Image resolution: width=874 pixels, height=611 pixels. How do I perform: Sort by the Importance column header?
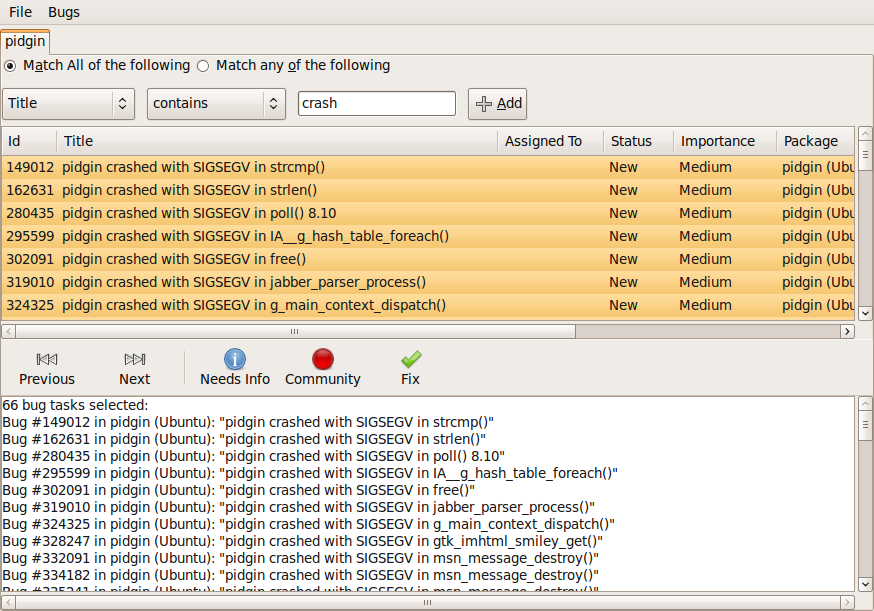725,141
